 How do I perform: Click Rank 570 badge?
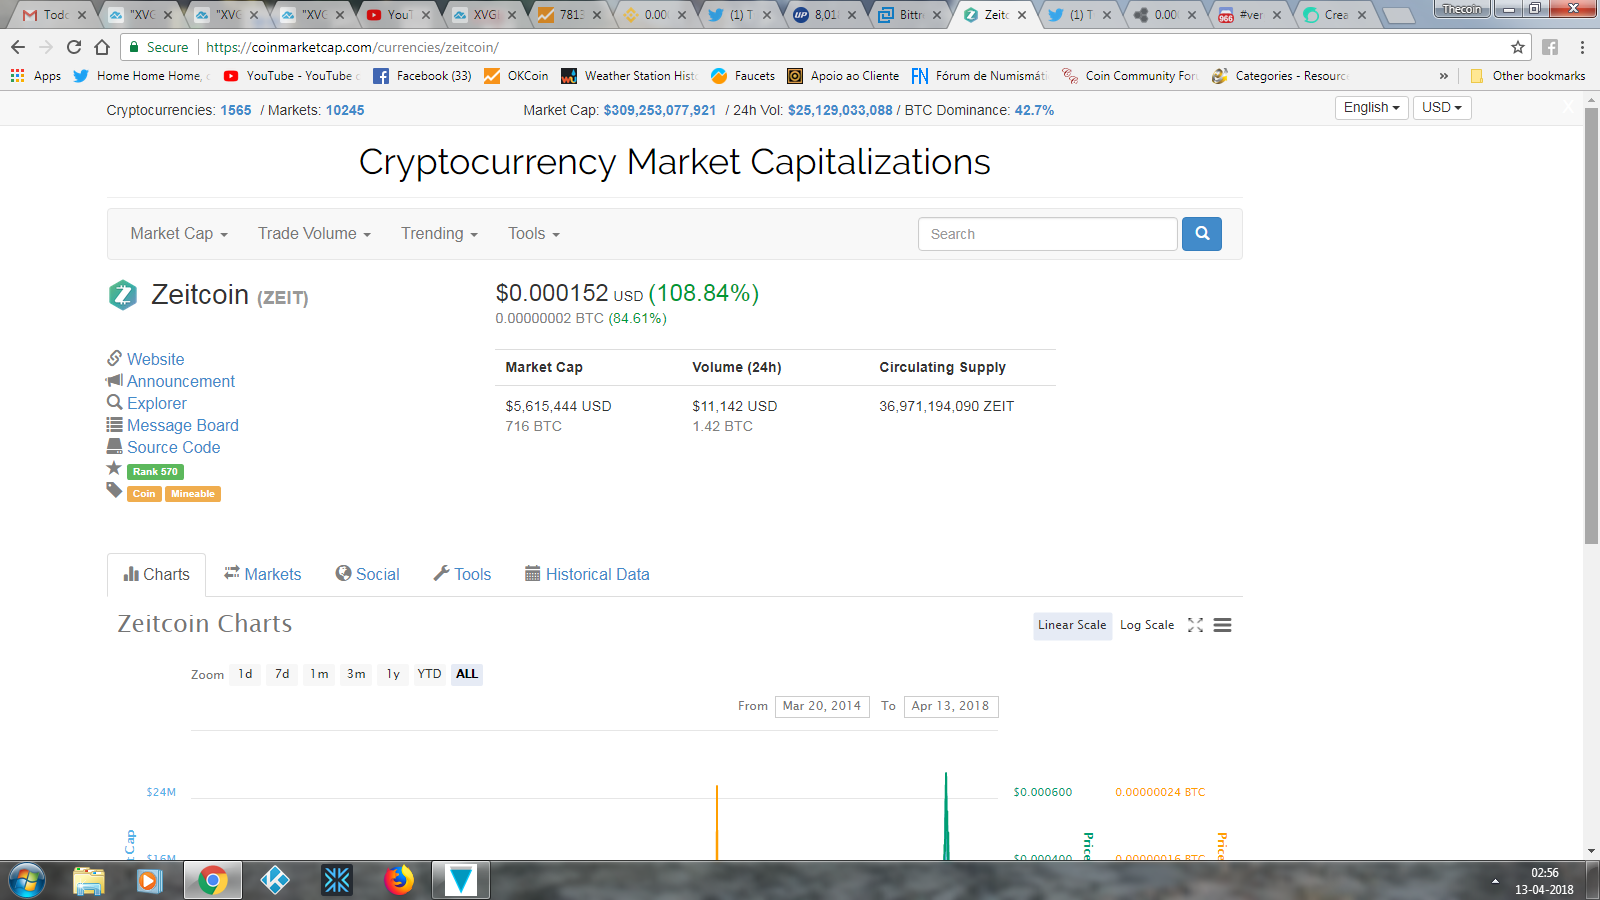155,472
